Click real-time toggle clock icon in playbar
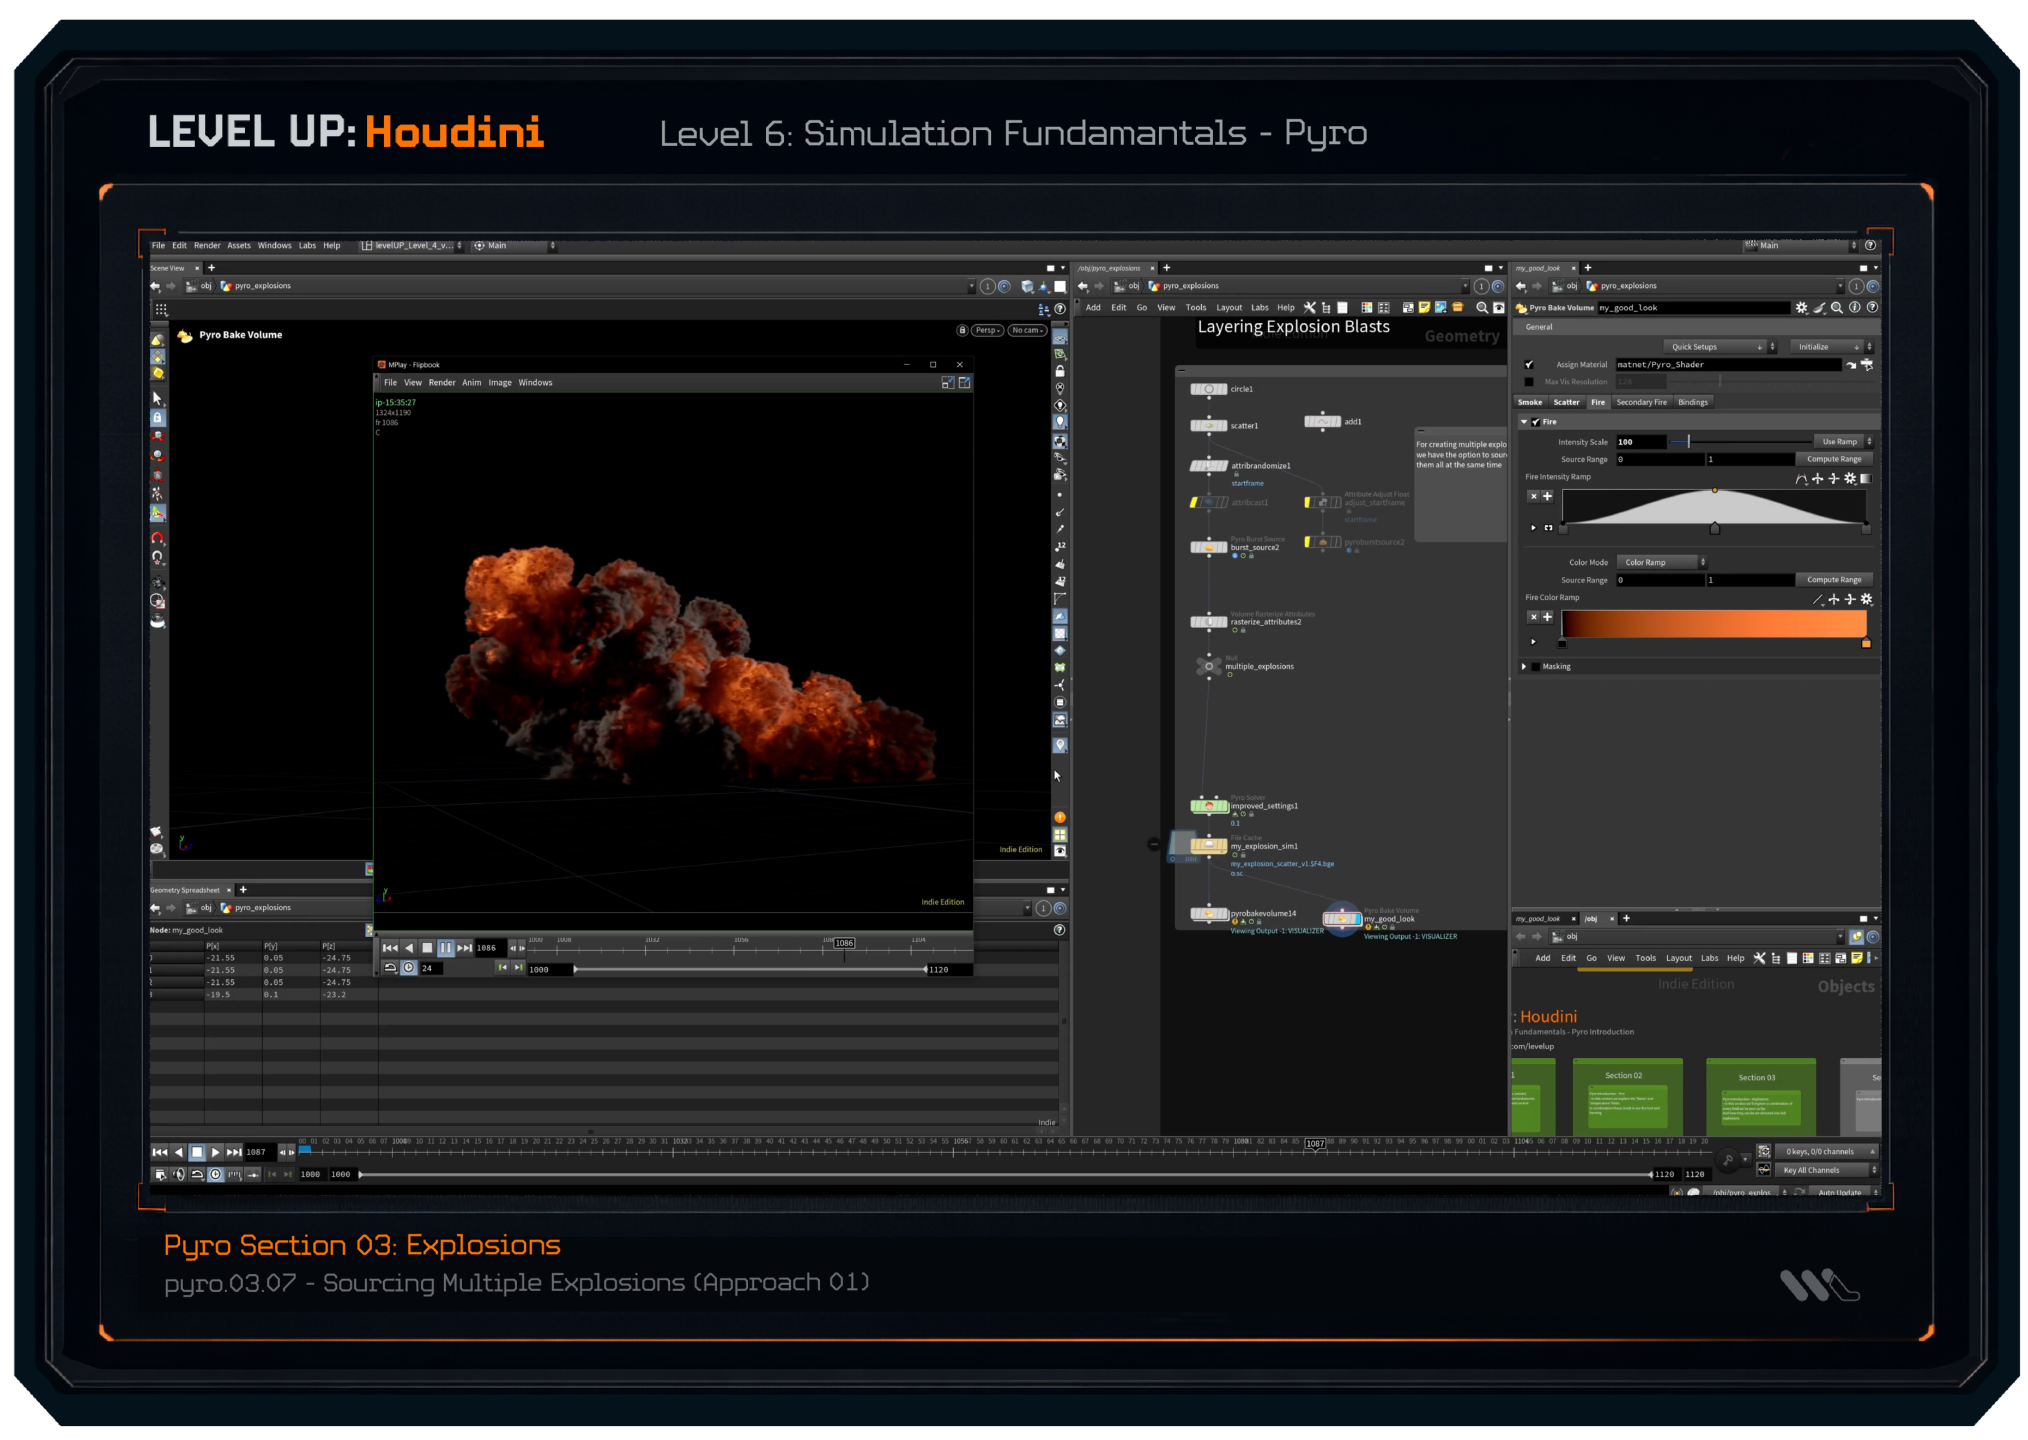The height and width of the screenshot is (1440, 2028). 215,1174
